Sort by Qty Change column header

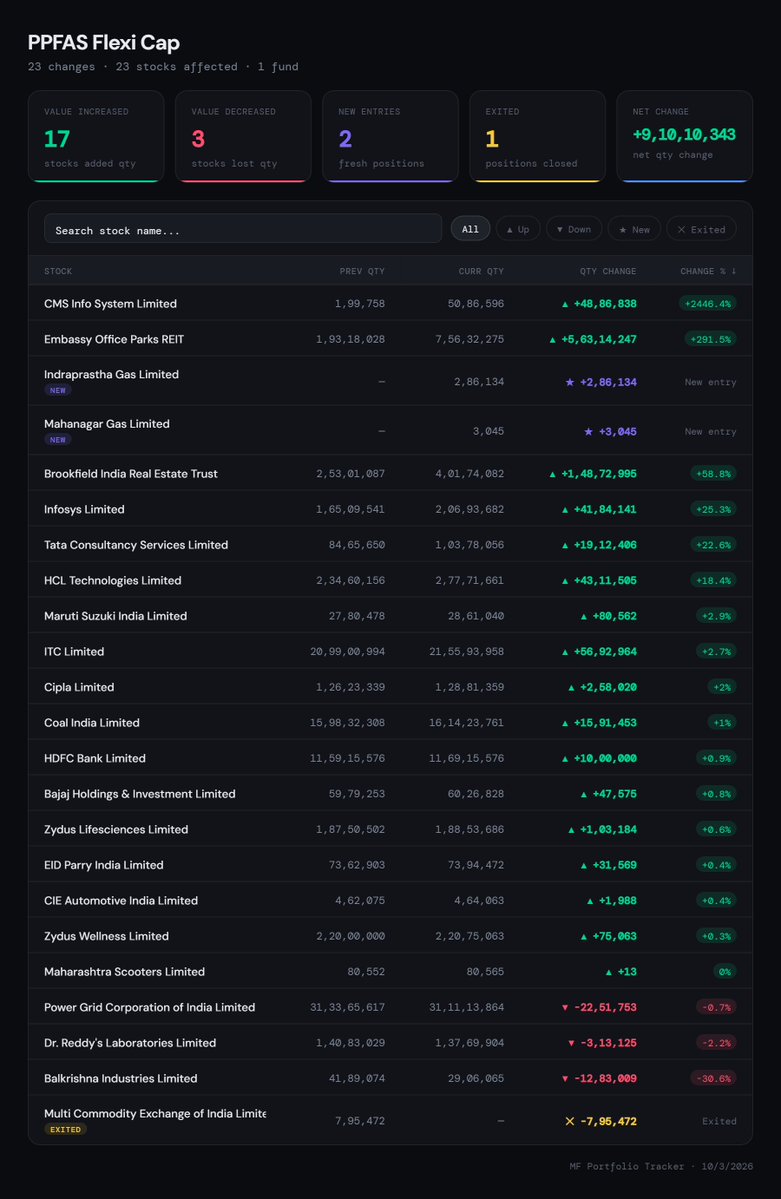[607, 271]
